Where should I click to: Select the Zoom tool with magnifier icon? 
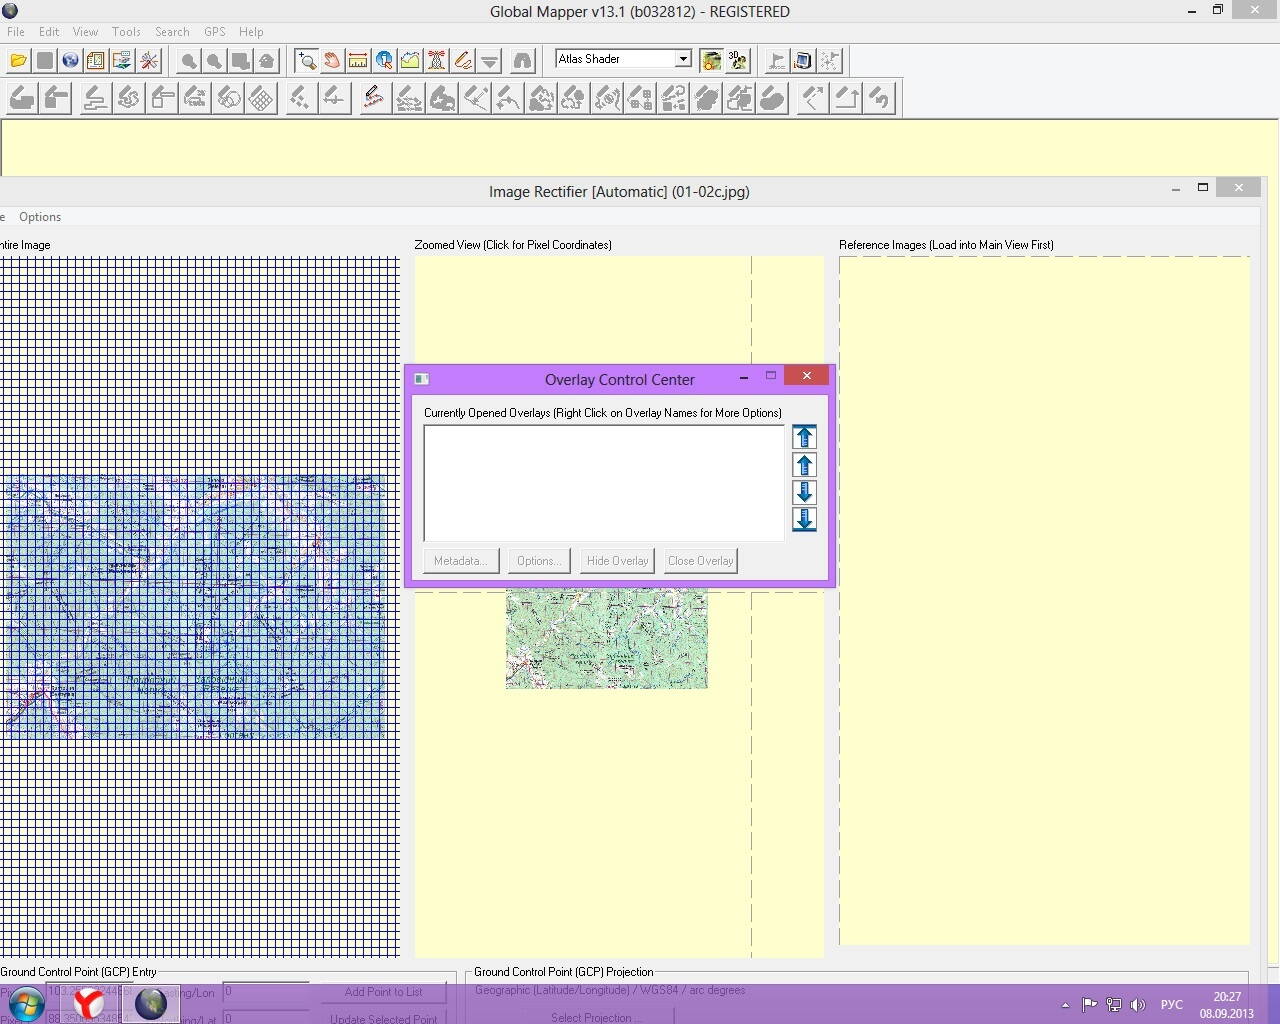(306, 61)
